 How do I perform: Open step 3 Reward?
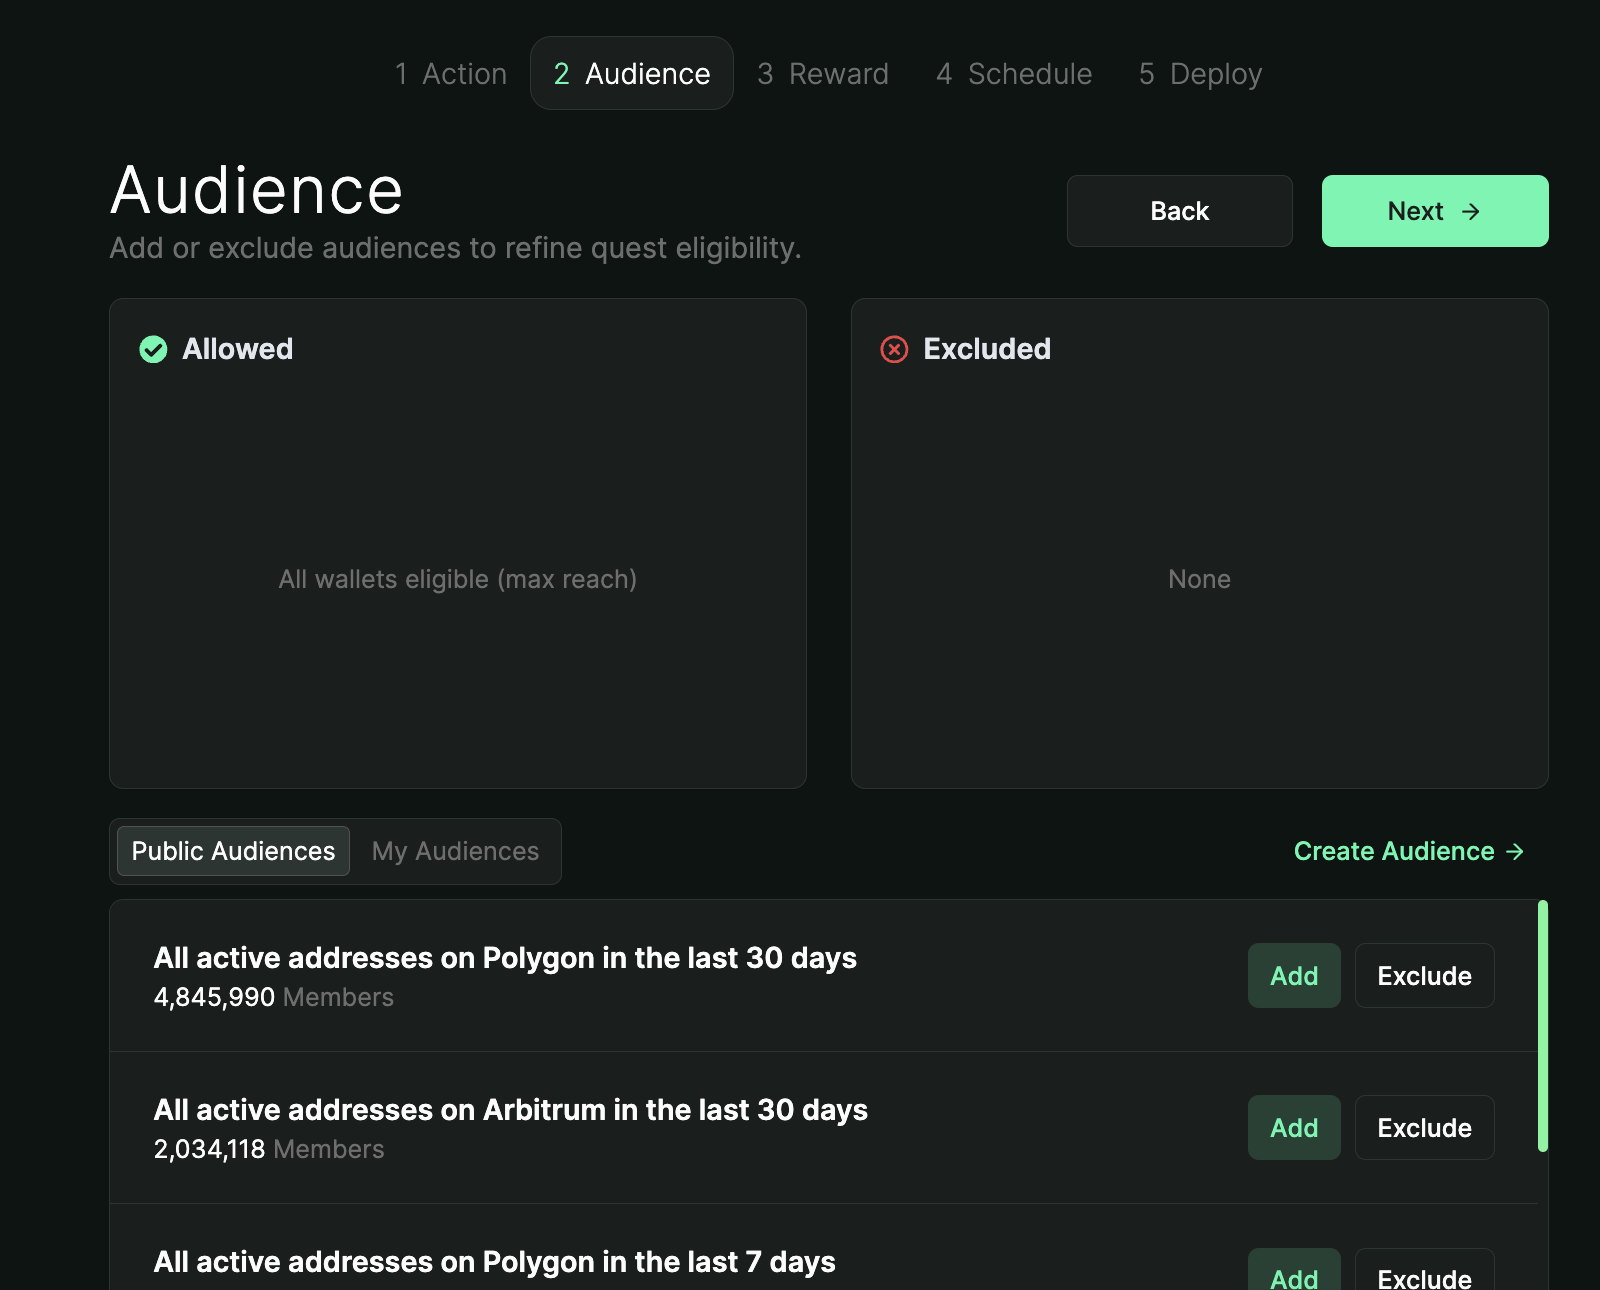click(823, 74)
